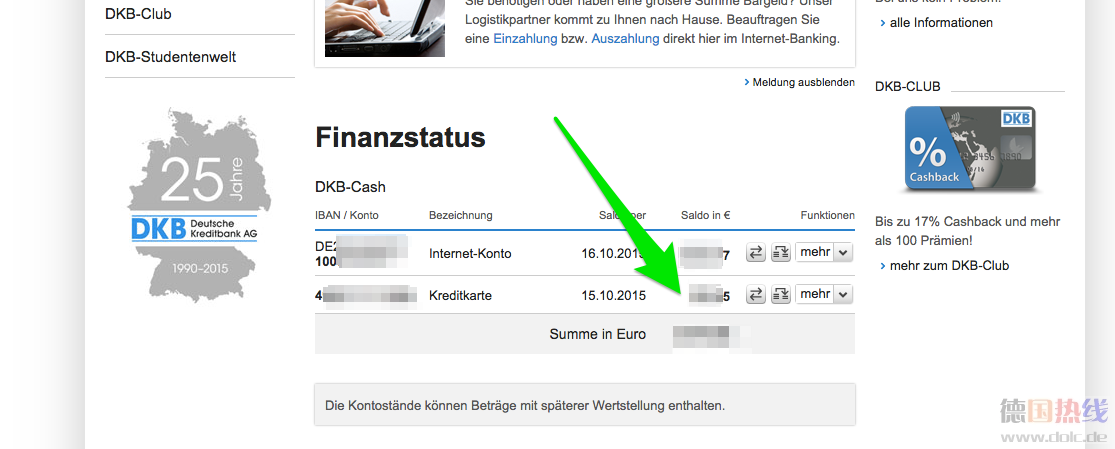Click transfer icon in Internet-Konto row
Screen dimensions: 1115x449
click(756, 253)
